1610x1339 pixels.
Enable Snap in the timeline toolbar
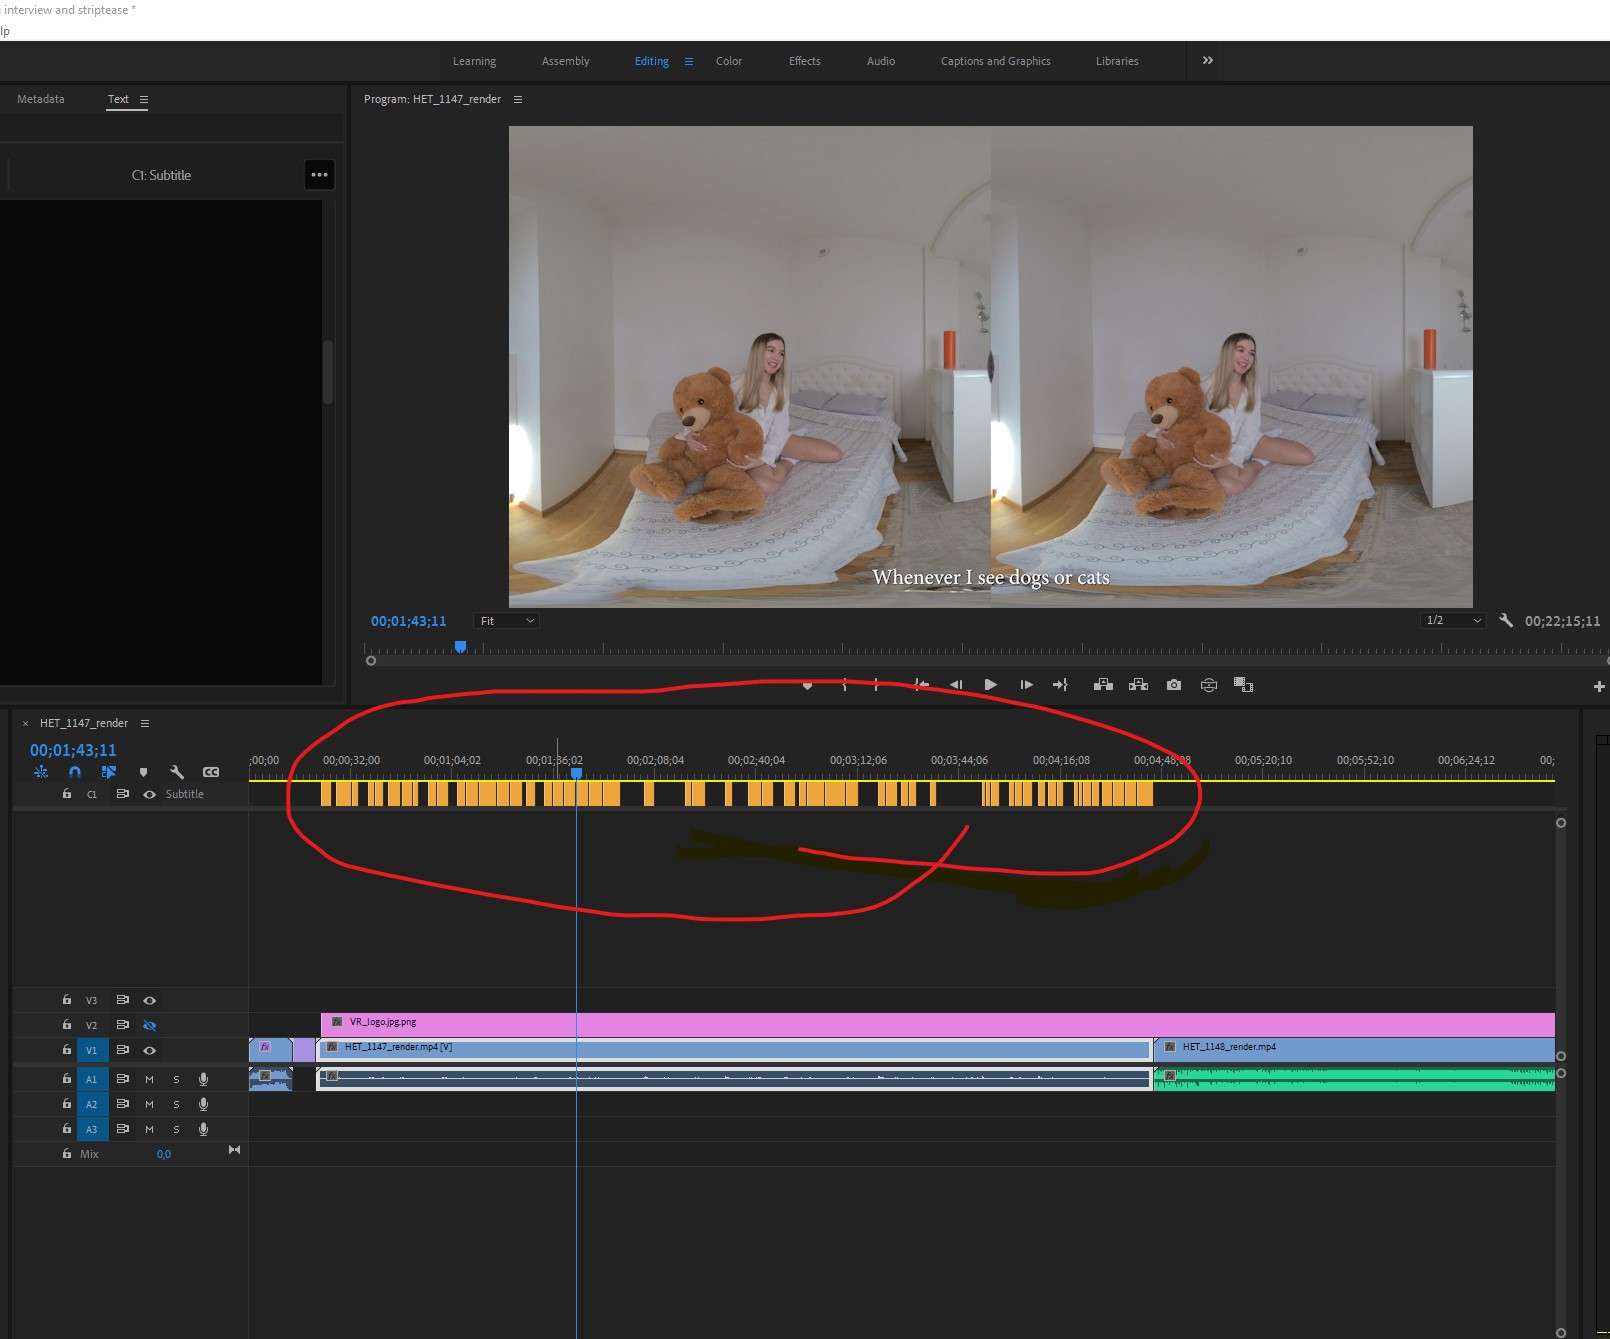click(74, 772)
